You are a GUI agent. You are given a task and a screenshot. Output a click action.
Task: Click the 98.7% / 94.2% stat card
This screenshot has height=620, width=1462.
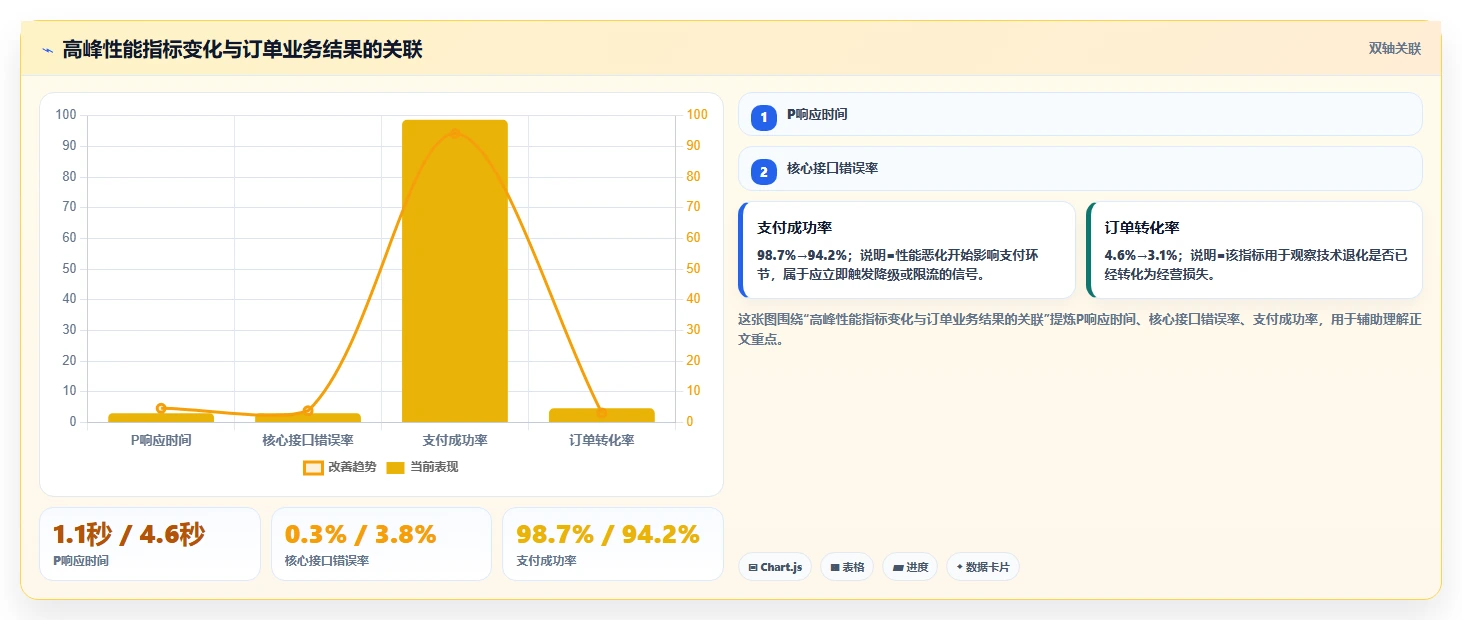613,544
